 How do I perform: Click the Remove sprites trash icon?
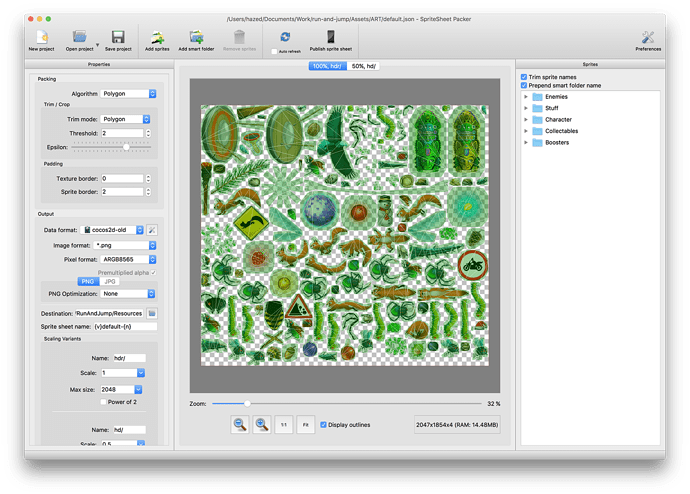click(239, 37)
